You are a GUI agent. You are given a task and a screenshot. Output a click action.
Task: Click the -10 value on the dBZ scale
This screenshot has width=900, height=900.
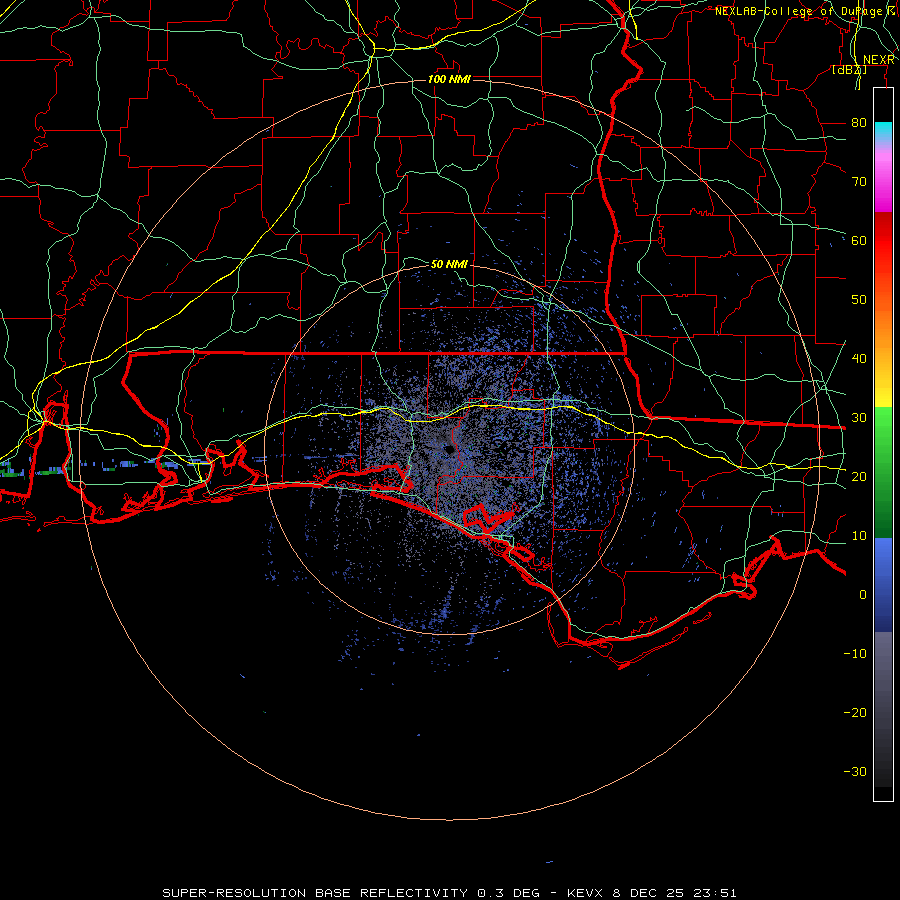(x=855, y=653)
